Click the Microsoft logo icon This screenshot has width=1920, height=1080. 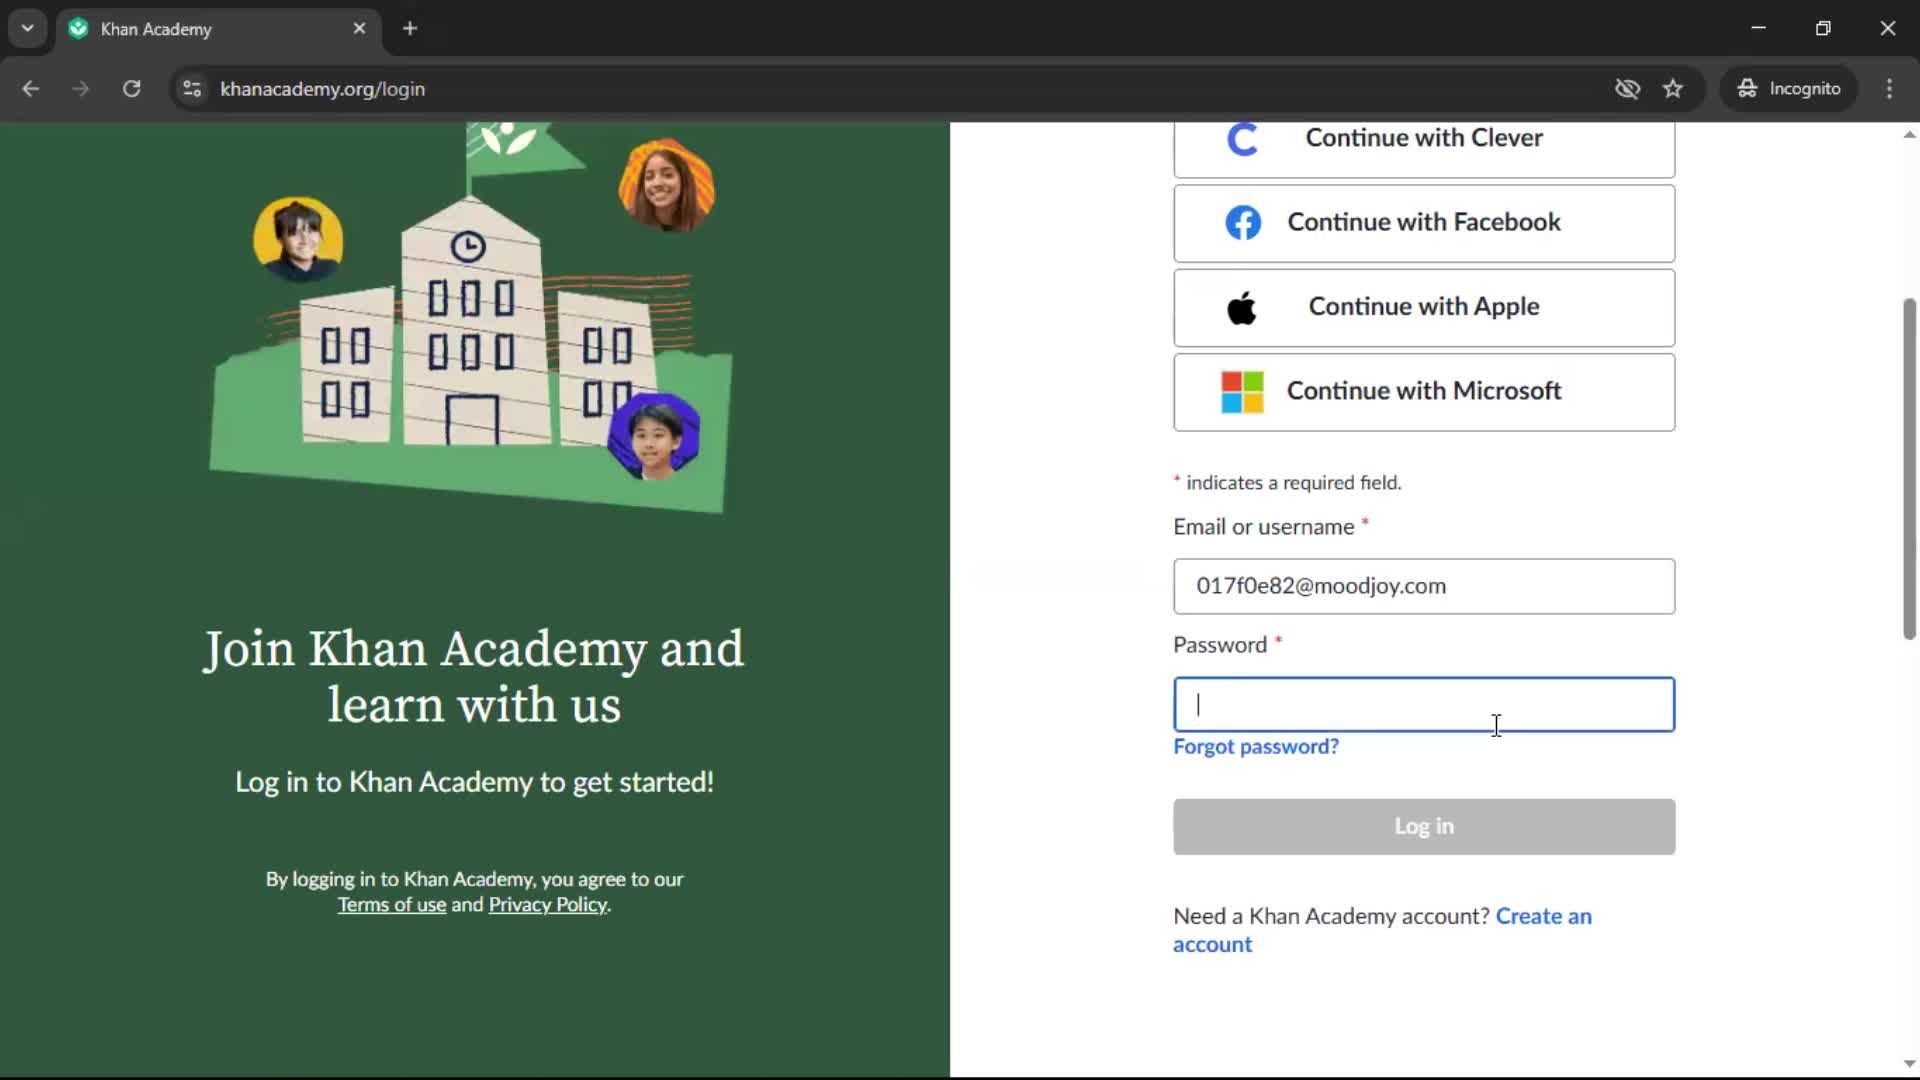[x=1242, y=392]
